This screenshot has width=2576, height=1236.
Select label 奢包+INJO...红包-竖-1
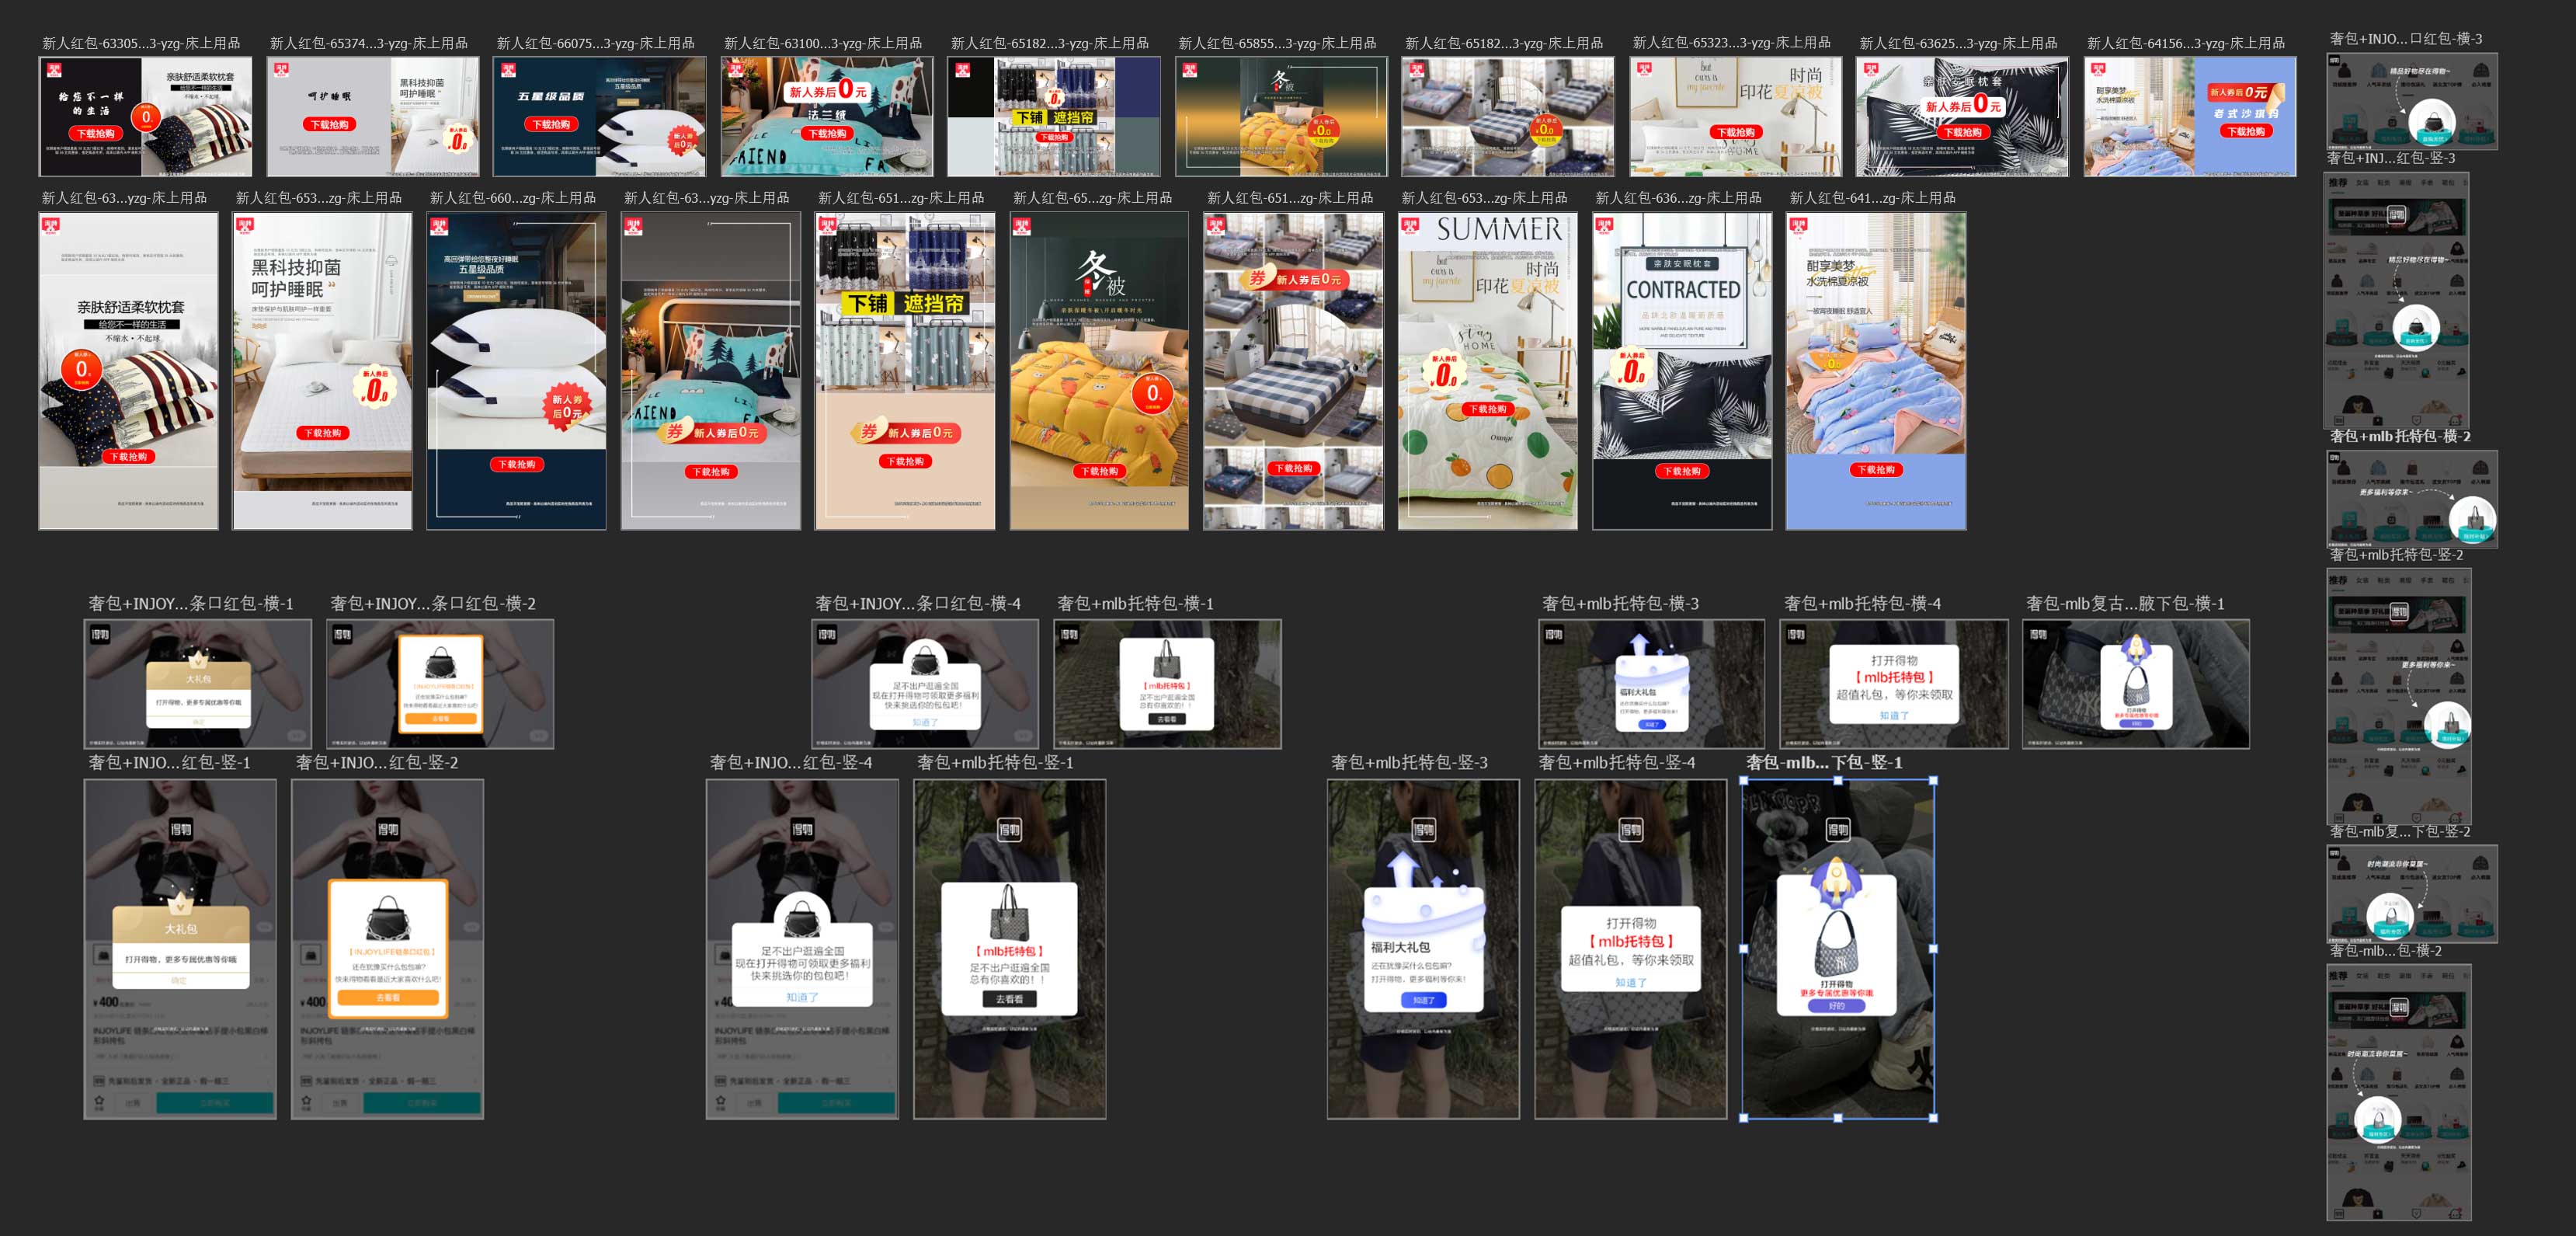[x=169, y=762]
